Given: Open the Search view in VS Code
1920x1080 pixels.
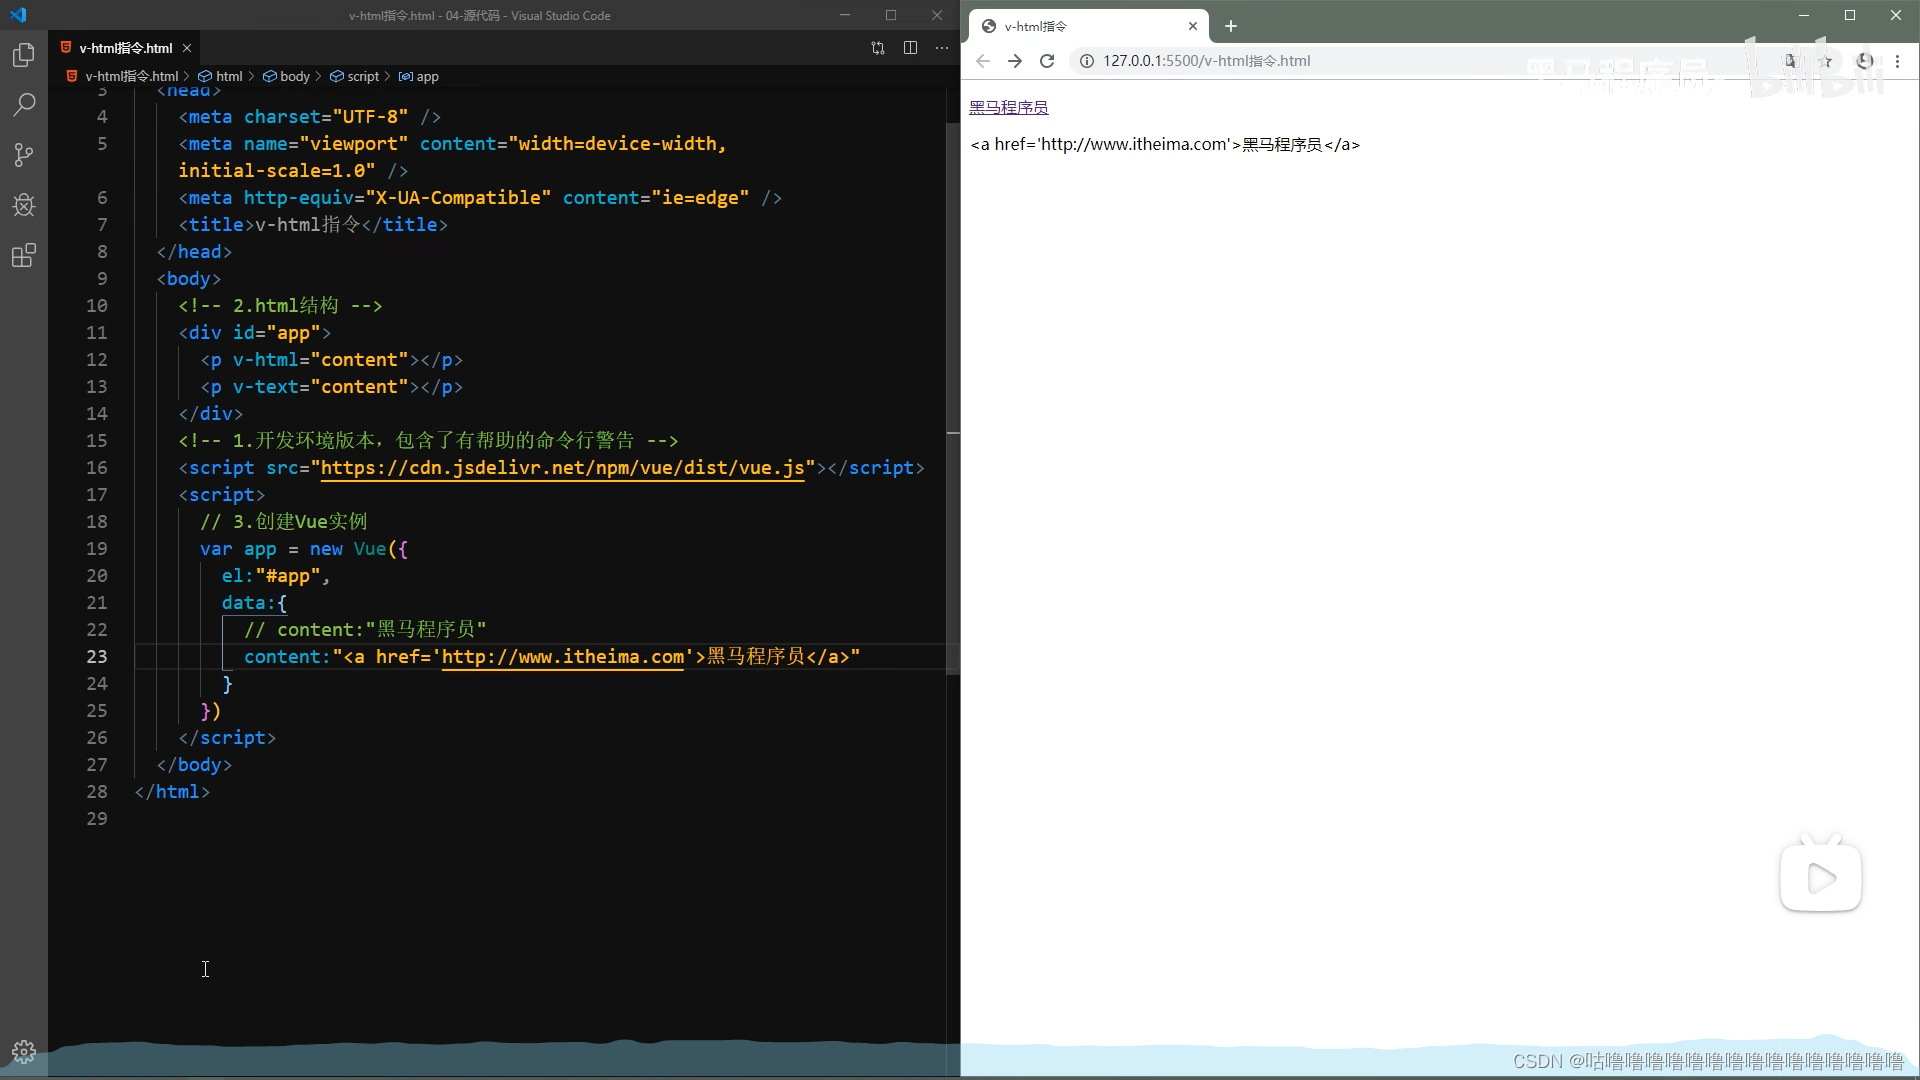Looking at the screenshot, I should click(23, 105).
